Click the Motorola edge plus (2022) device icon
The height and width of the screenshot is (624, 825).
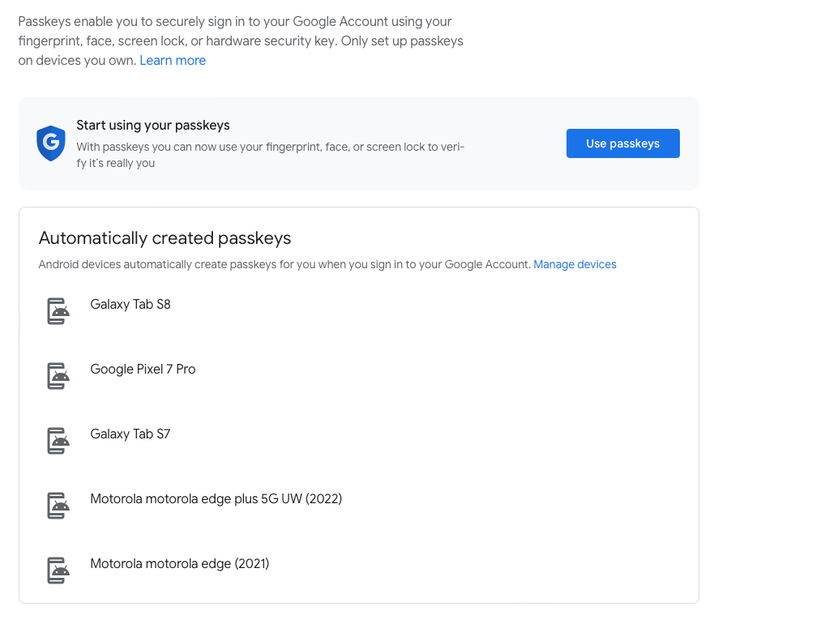coord(57,504)
